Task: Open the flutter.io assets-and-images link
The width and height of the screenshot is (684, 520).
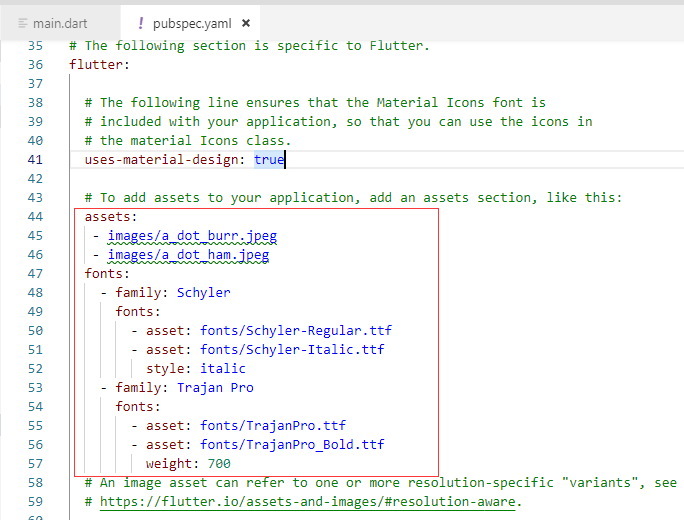Action: click(x=307, y=502)
